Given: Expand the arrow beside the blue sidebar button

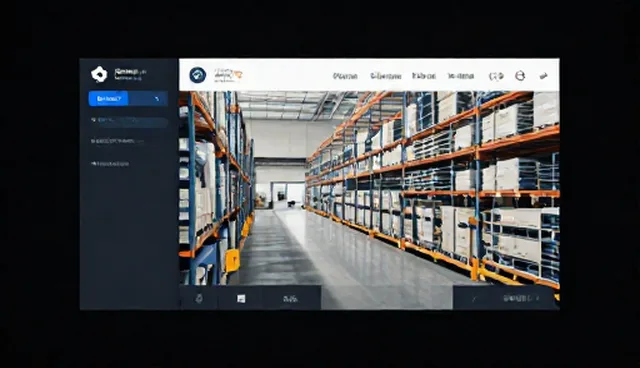Looking at the screenshot, I should click(x=157, y=99).
